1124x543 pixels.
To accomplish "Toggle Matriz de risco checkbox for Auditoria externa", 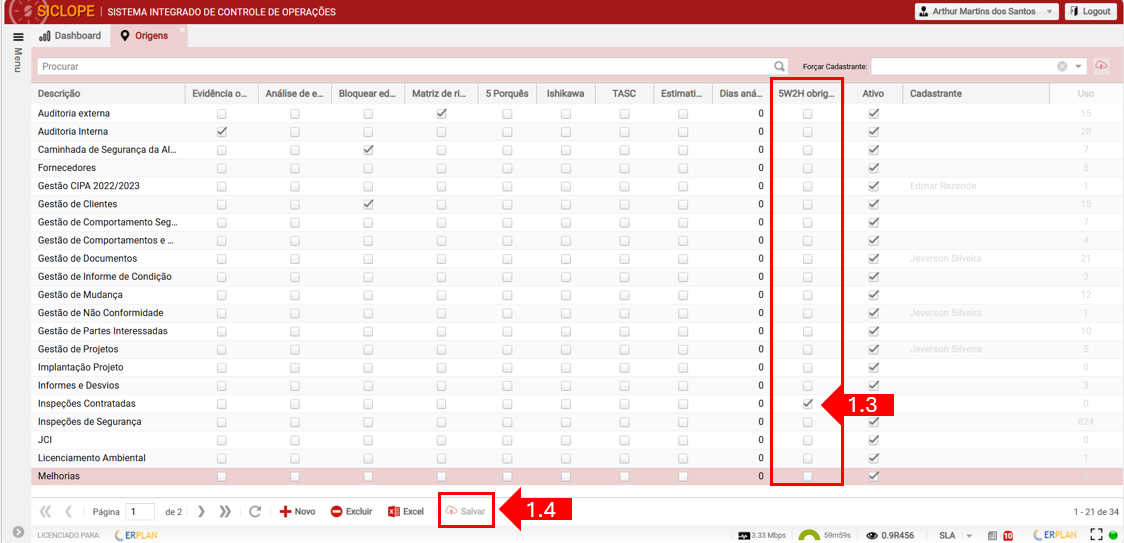I will [442, 113].
